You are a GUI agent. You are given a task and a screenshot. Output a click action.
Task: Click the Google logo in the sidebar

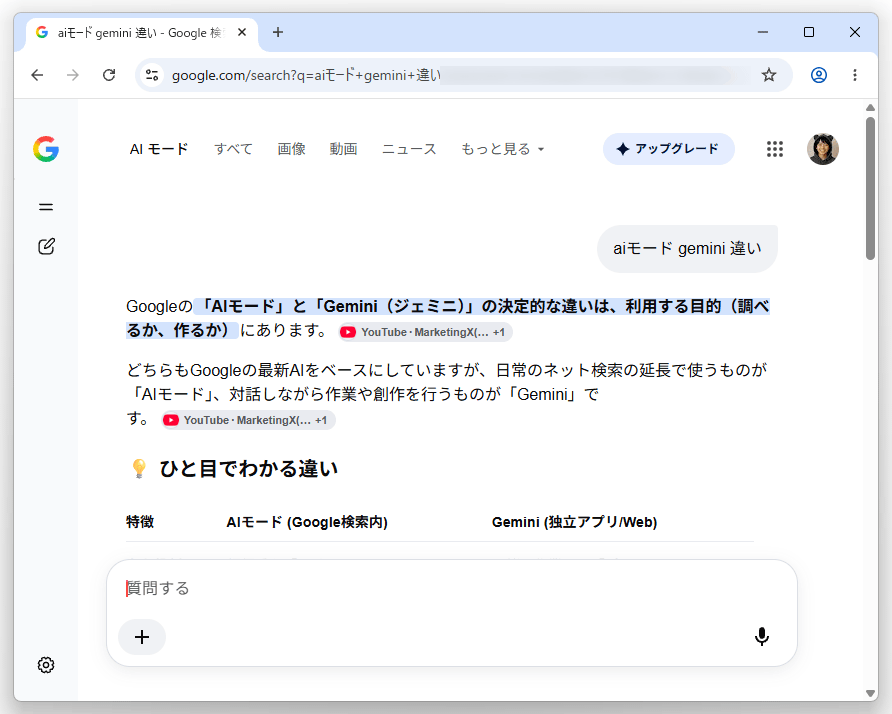(46, 149)
